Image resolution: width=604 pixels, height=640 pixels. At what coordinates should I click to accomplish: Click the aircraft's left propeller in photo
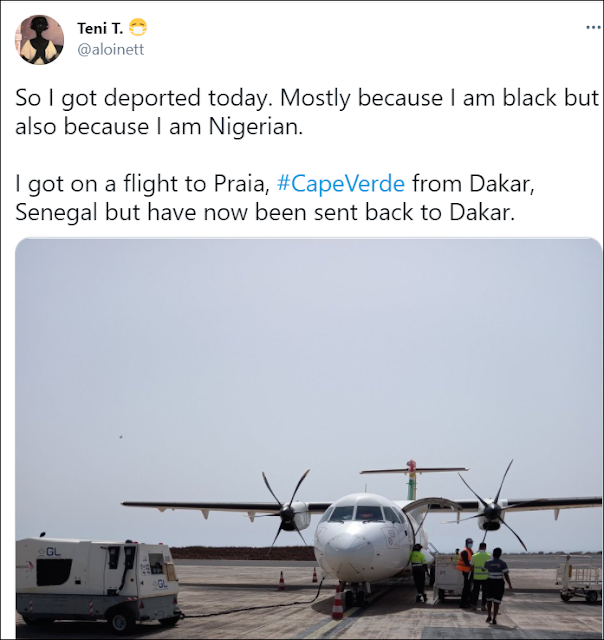pos(288,512)
